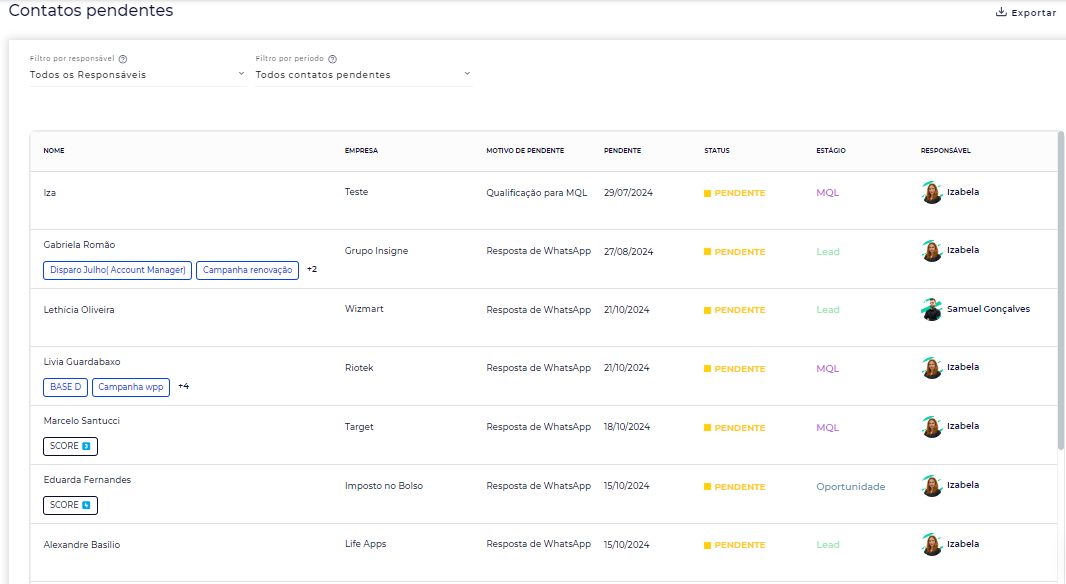Sort by MOTIVO DE PENDENTE column header
This screenshot has width=1066, height=584.
[525, 150]
